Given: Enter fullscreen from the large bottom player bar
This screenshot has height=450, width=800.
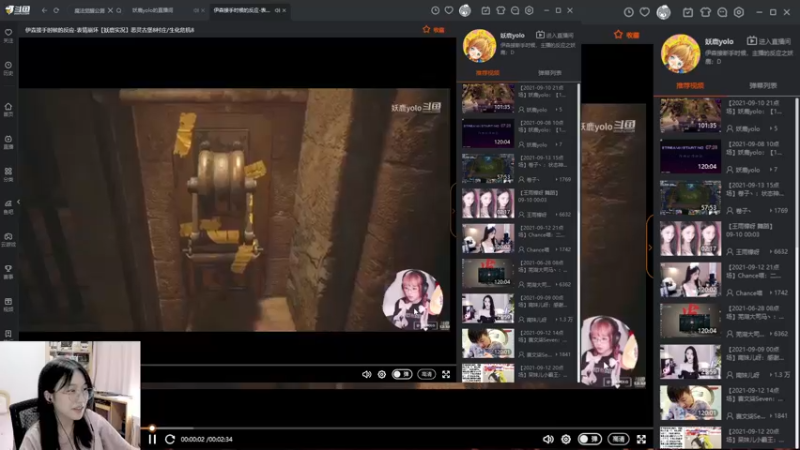Looking at the screenshot, I should (x=641, y=439).
